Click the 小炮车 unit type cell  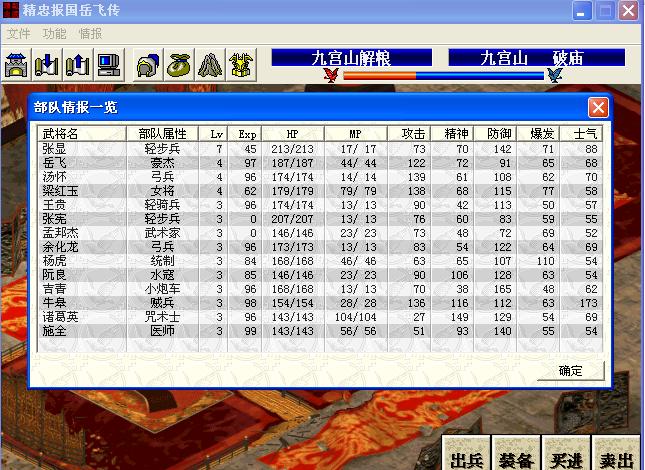pyautogui.click(x=162, y=289)
